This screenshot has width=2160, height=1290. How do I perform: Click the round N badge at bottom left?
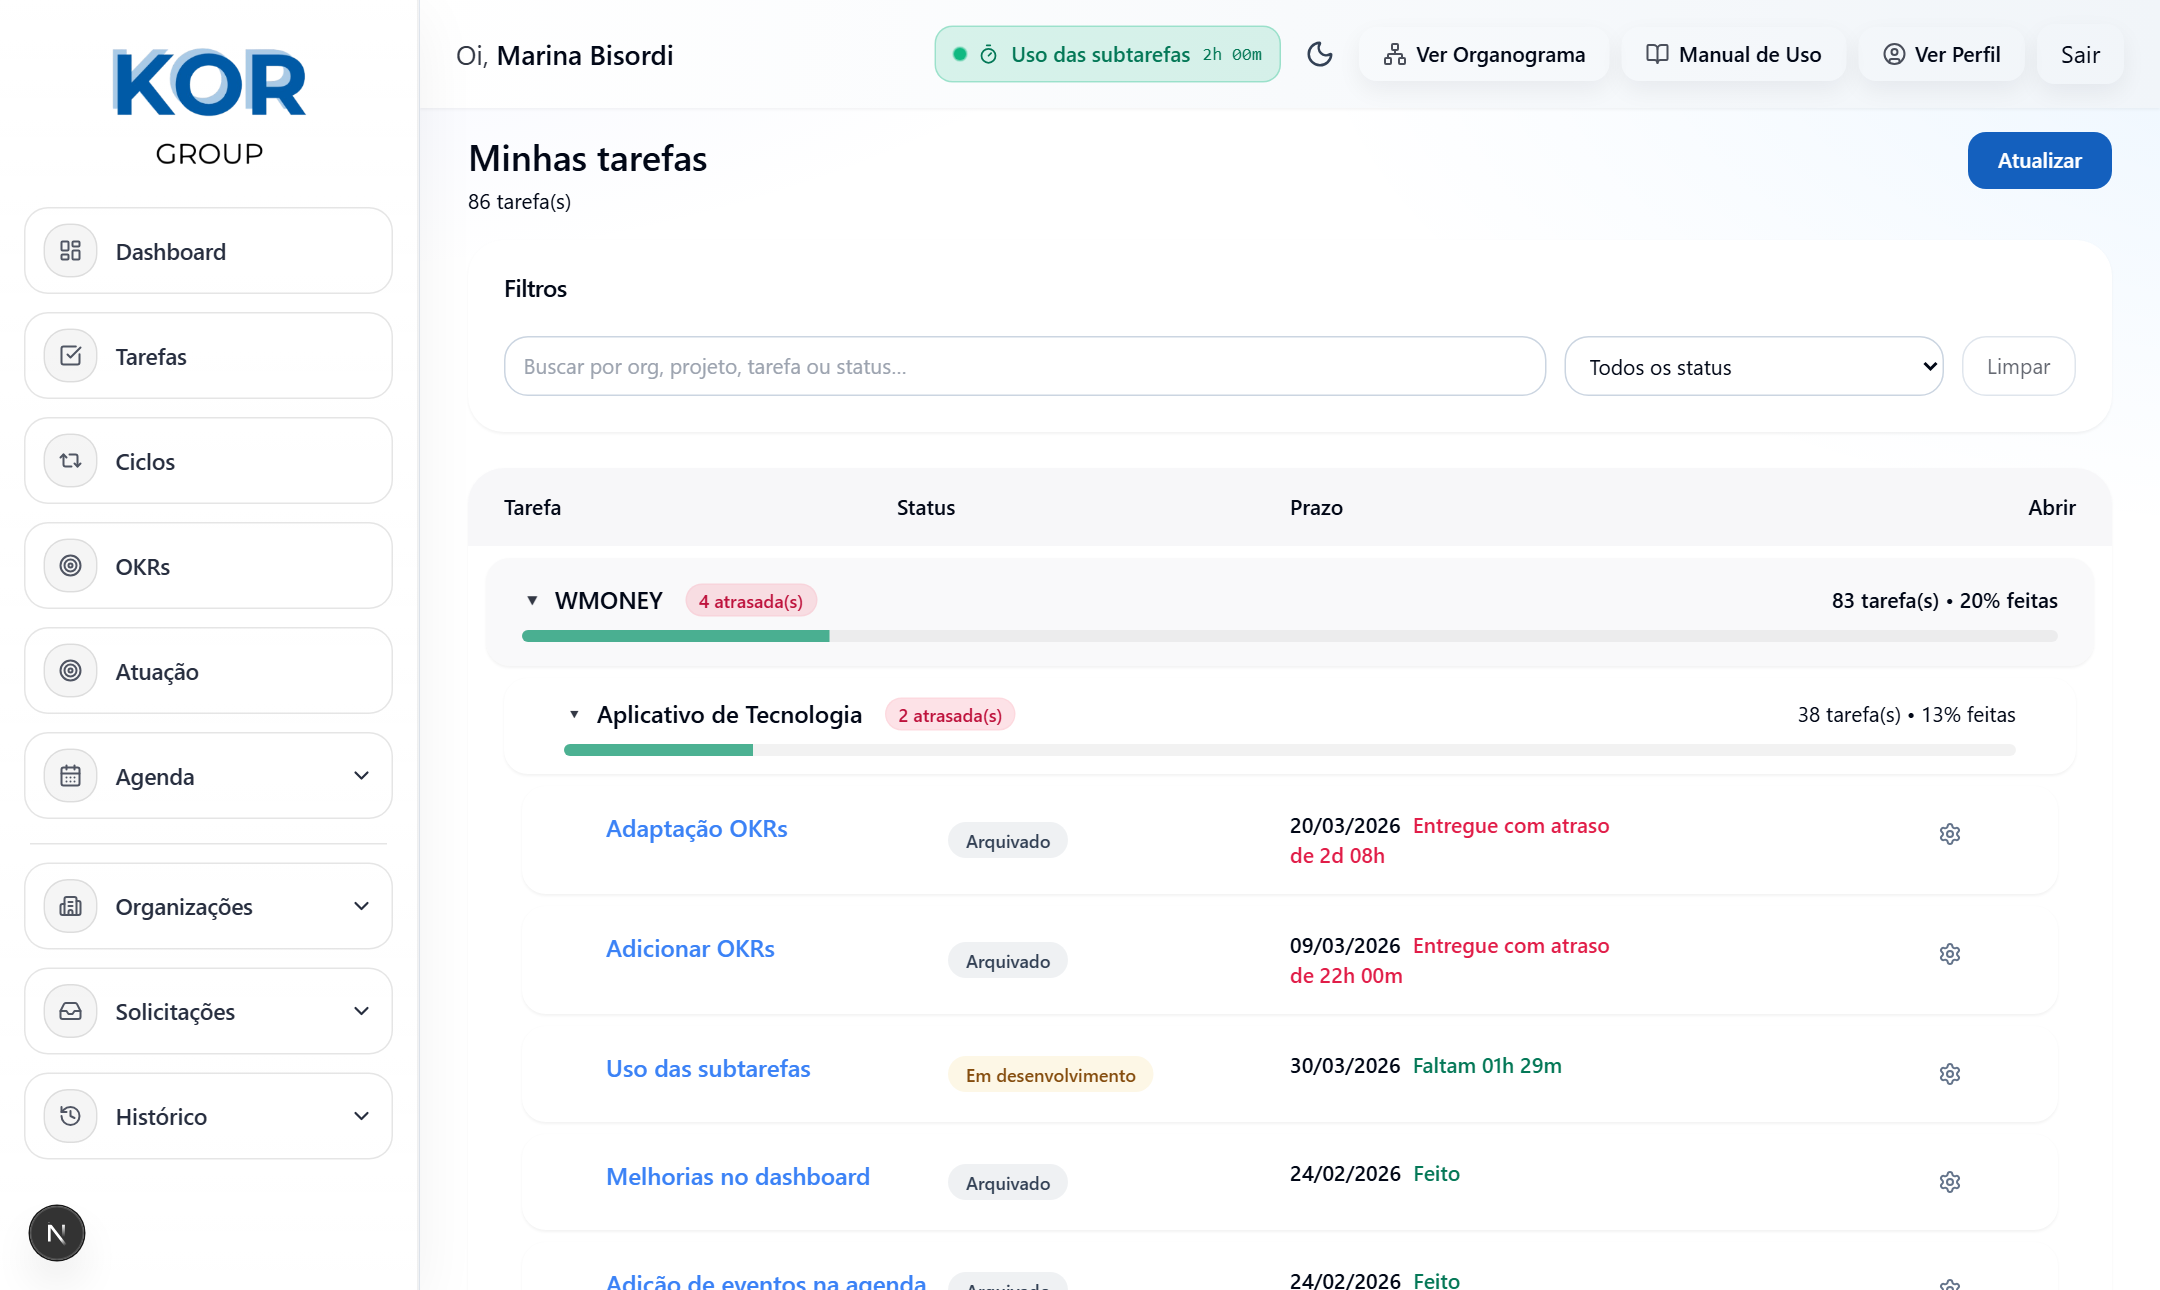click(57, 1233)
